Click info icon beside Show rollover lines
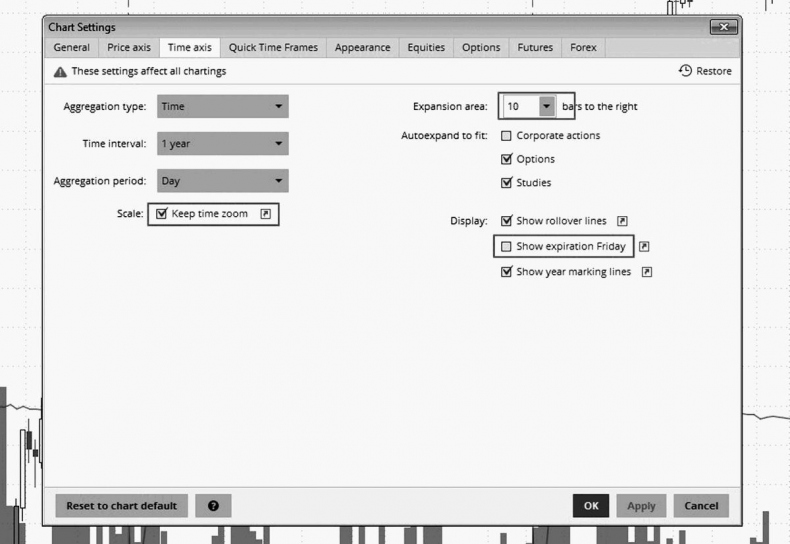The height and width of the screenshot is (544, 790). pos(622,221)
